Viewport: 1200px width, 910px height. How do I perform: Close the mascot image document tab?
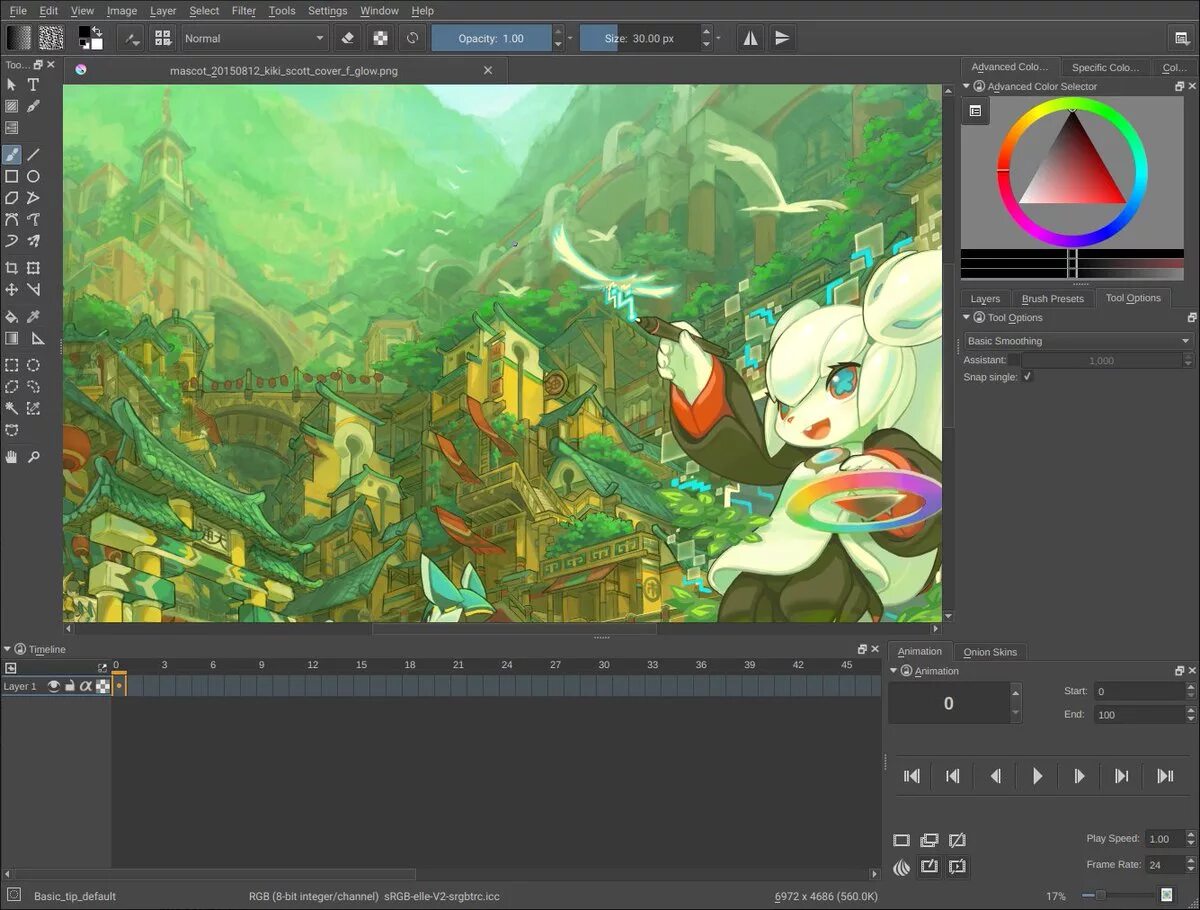pos(488,70)
